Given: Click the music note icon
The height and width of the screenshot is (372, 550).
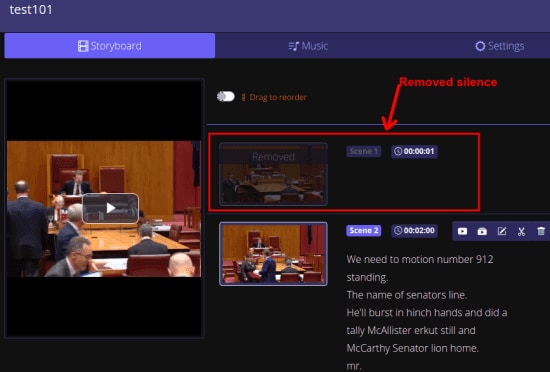Looking at the screenshot, I should coord(294,46).
